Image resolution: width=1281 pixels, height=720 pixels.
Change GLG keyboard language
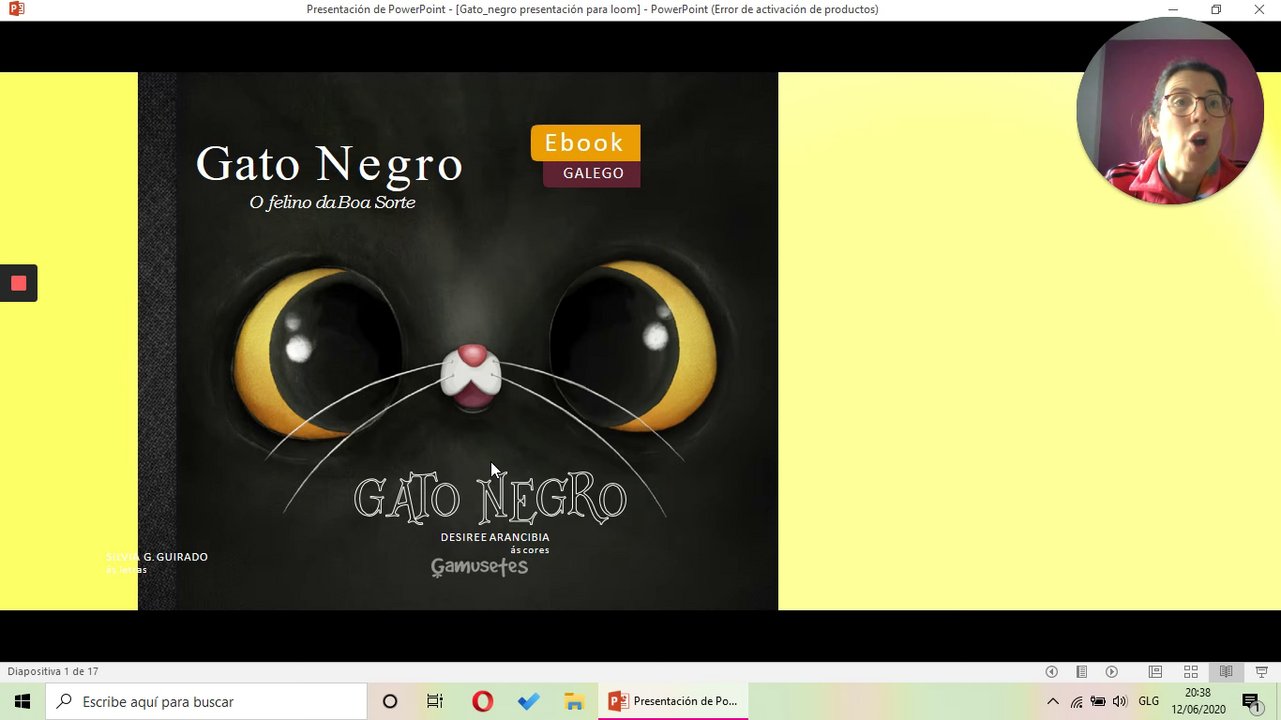1148,702
